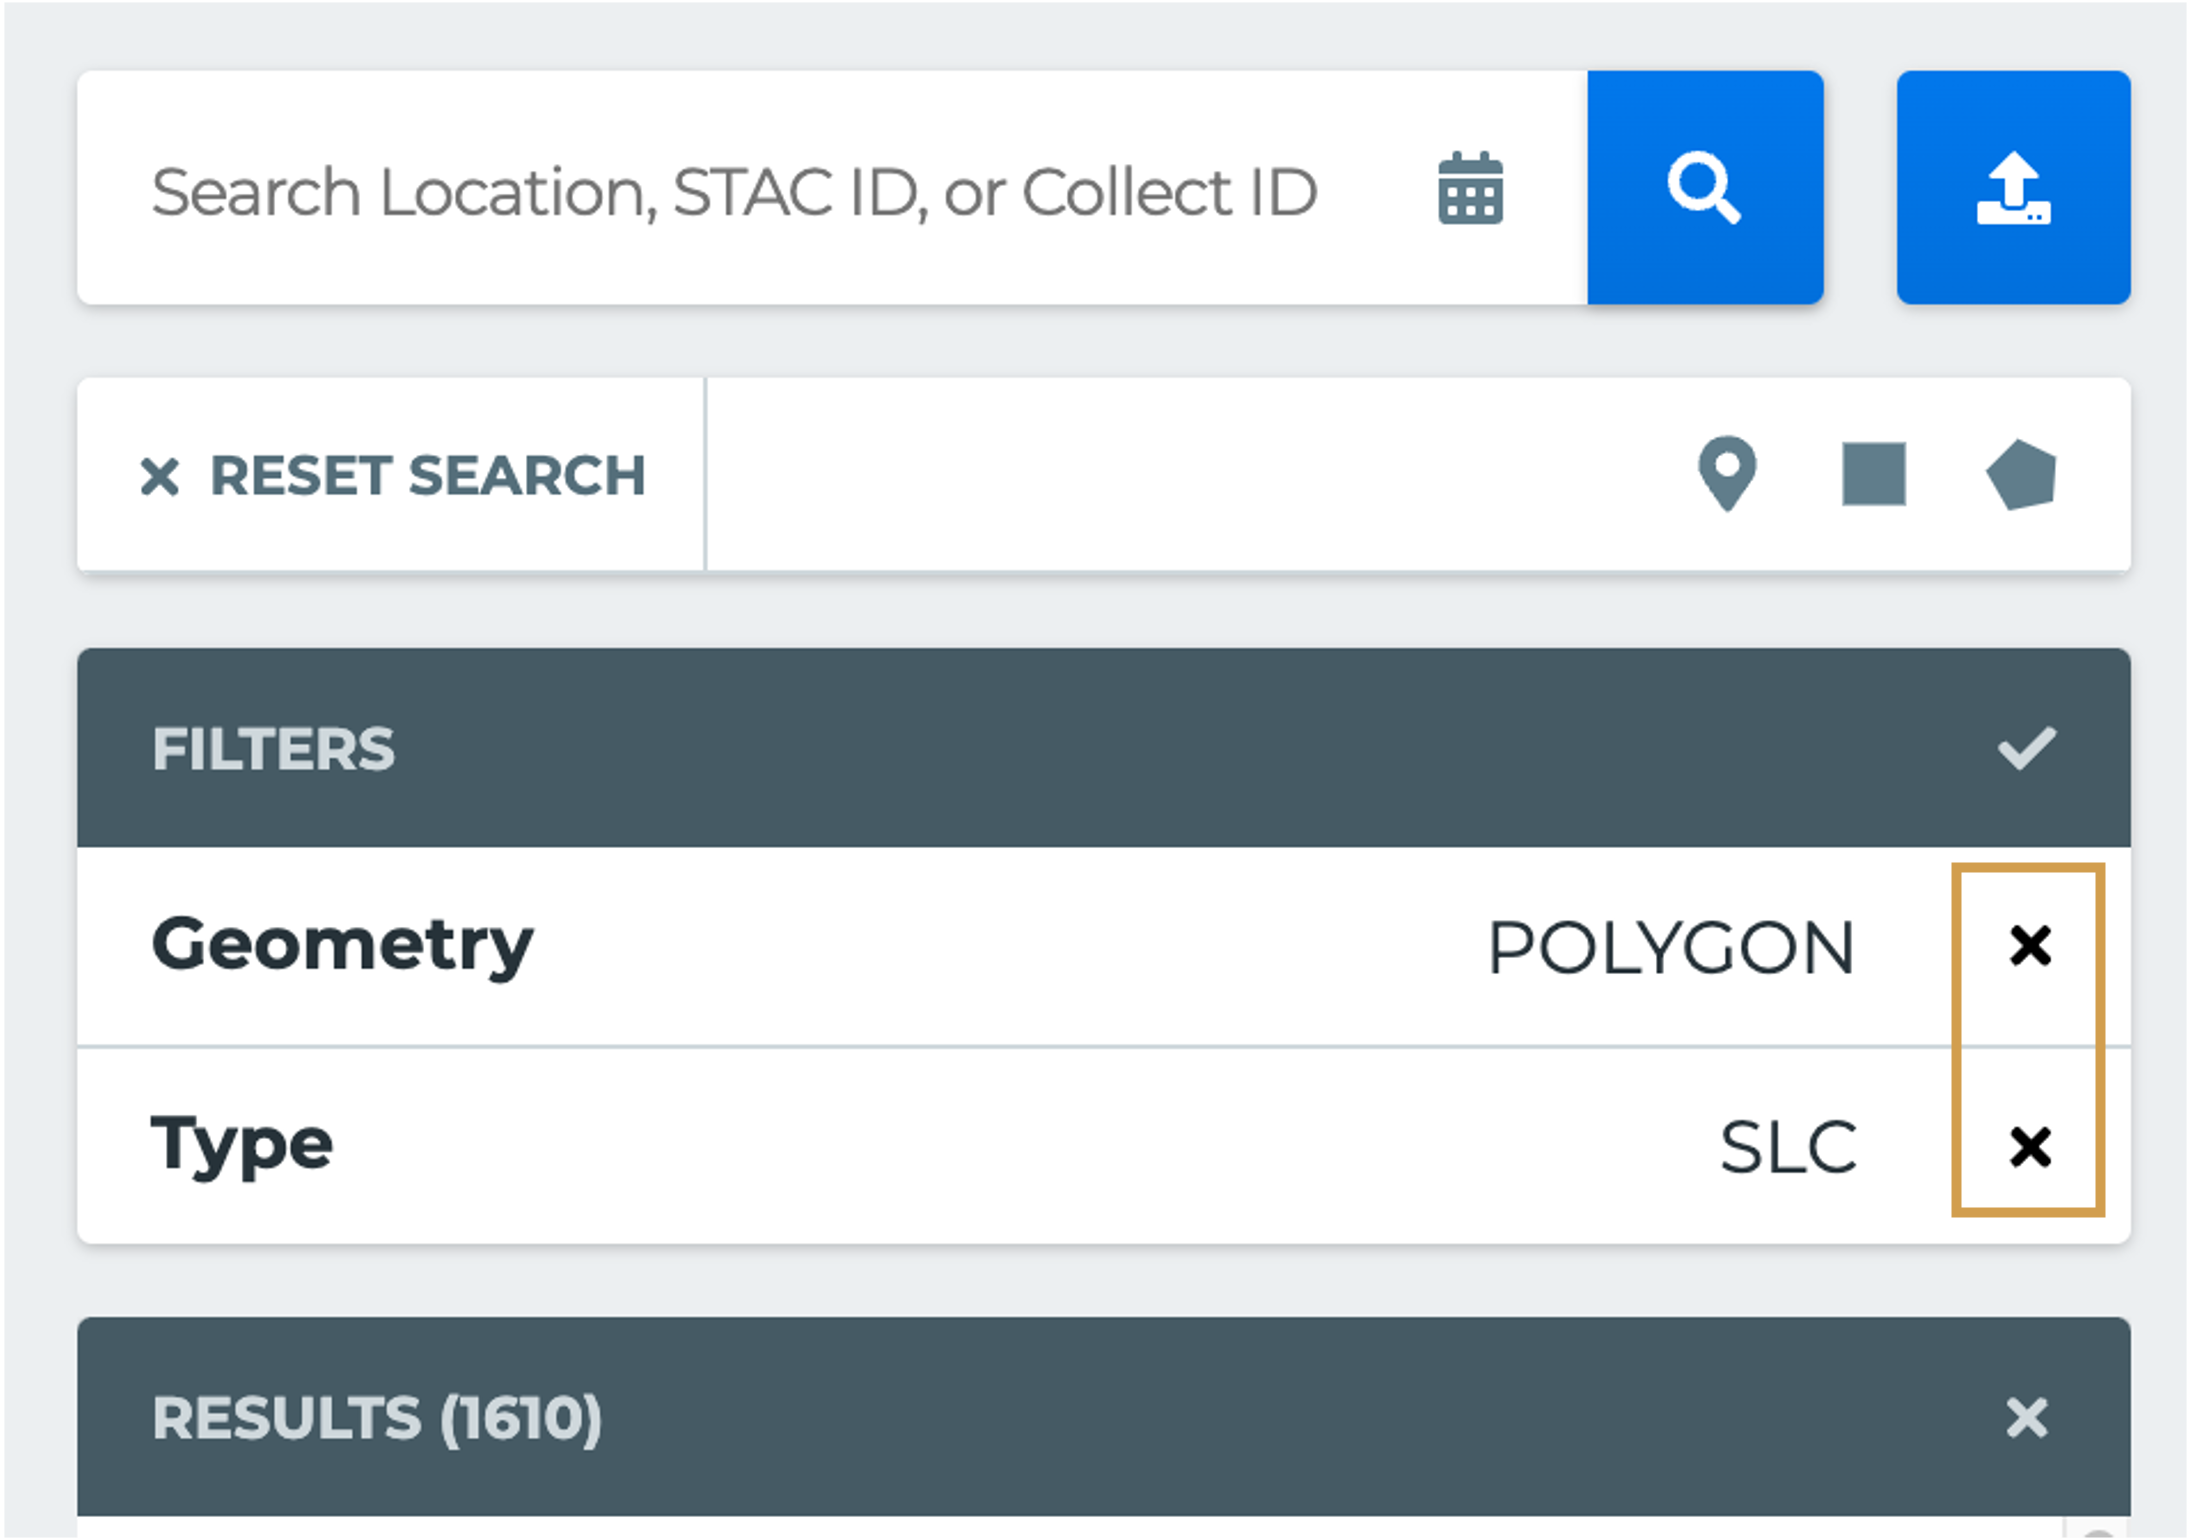Remove the Type SLC filter
This screenshot has width=2190, height=1540.
(2030, 1146)
